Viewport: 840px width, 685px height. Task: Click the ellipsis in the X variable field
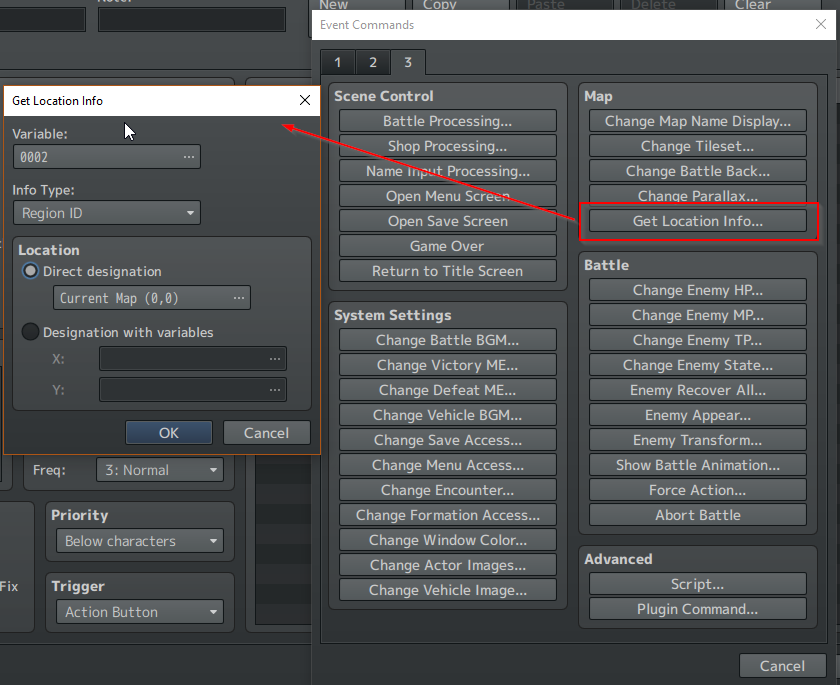point(275,359)
